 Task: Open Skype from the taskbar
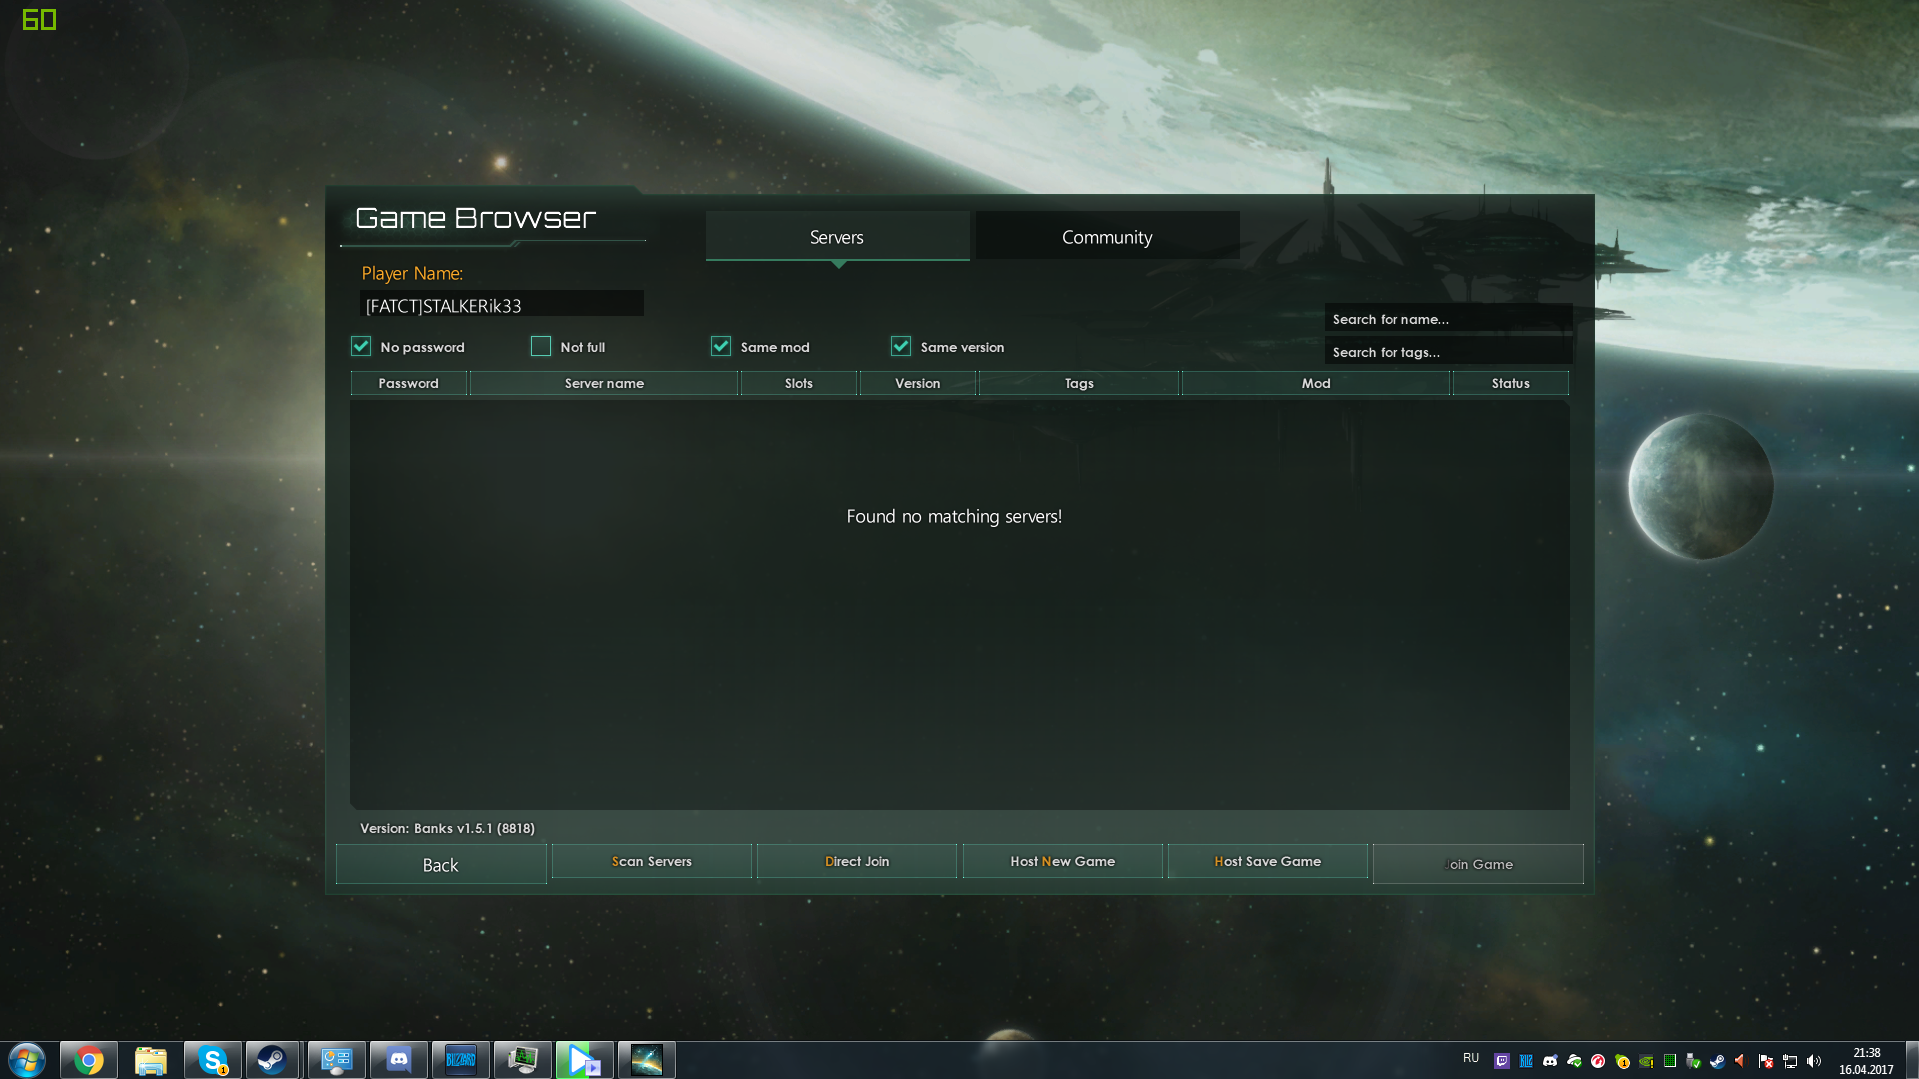pos(213,1060)
